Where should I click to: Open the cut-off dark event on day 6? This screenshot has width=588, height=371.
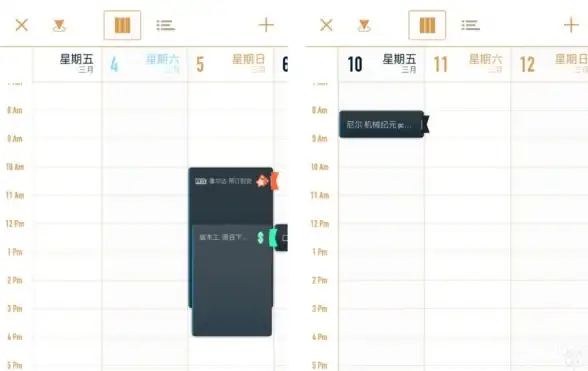click(x=282, y=237)
